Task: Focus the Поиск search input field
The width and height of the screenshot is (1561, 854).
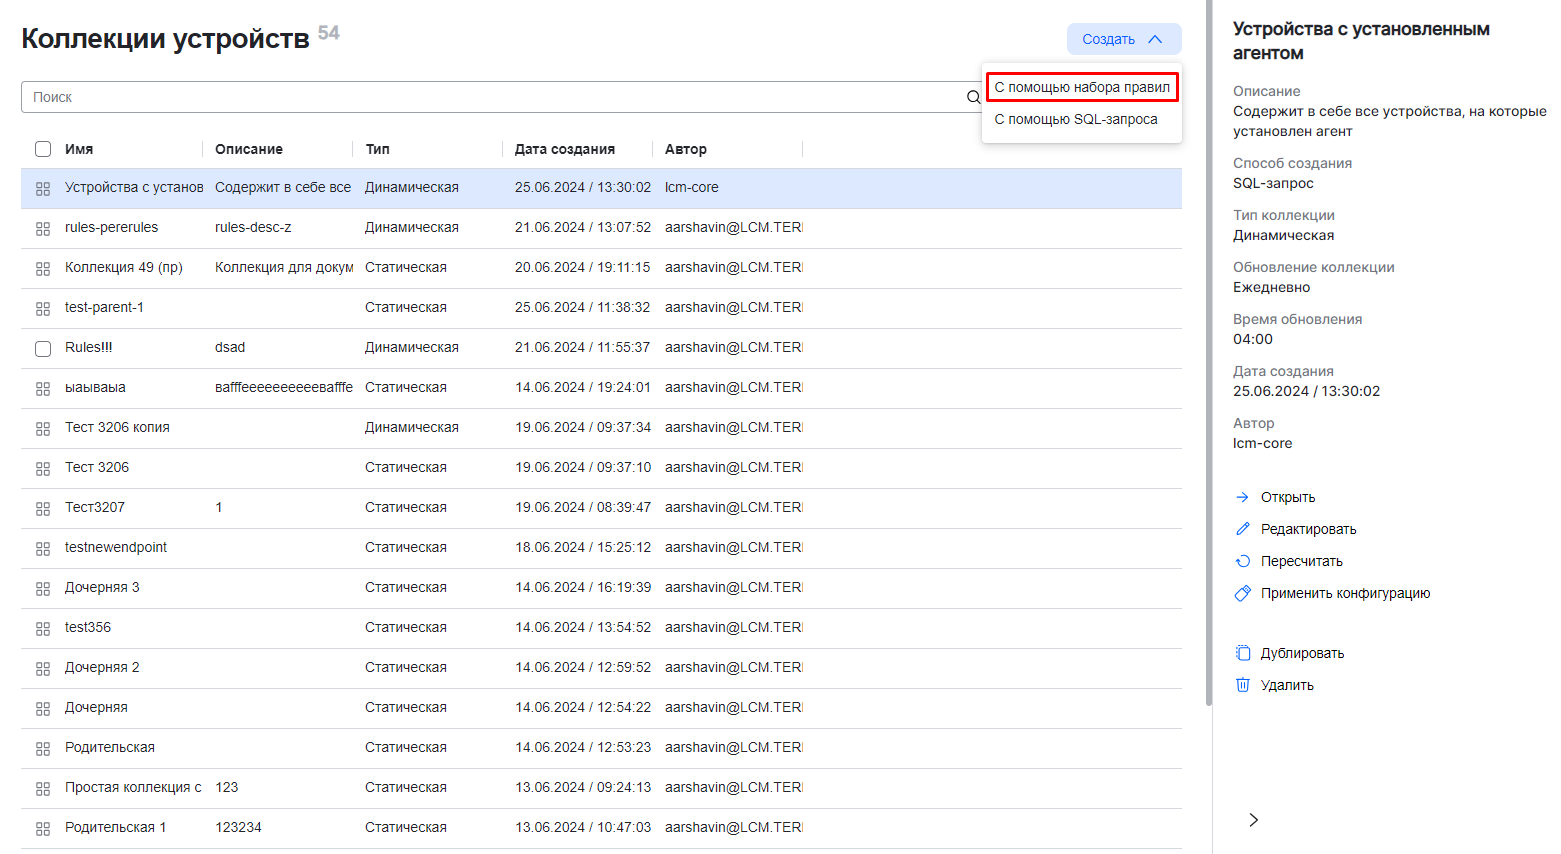Action: click(490, 97)
